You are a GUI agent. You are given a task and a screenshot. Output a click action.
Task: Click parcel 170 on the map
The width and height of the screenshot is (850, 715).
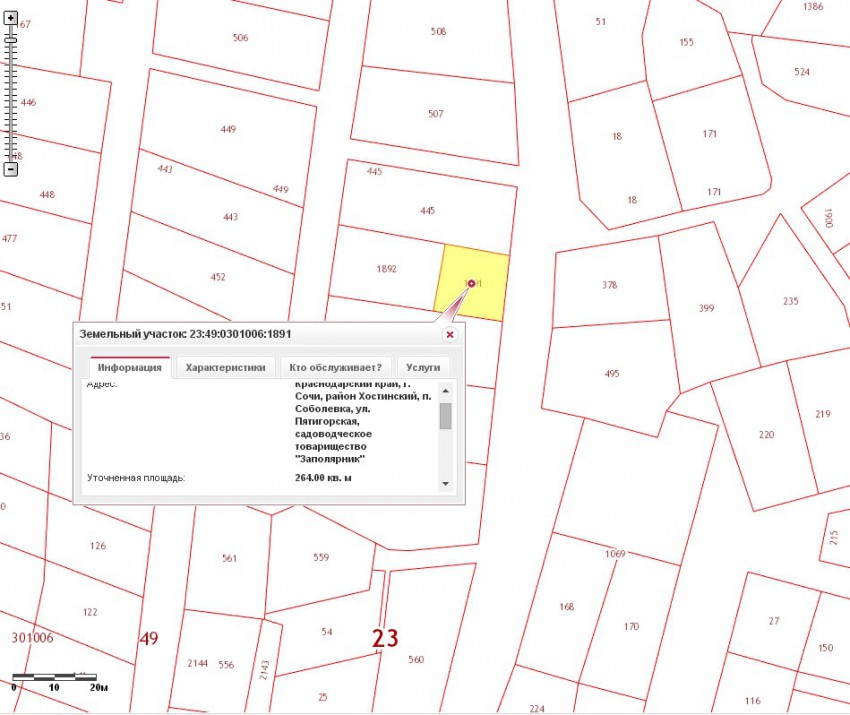coord(631,626)
